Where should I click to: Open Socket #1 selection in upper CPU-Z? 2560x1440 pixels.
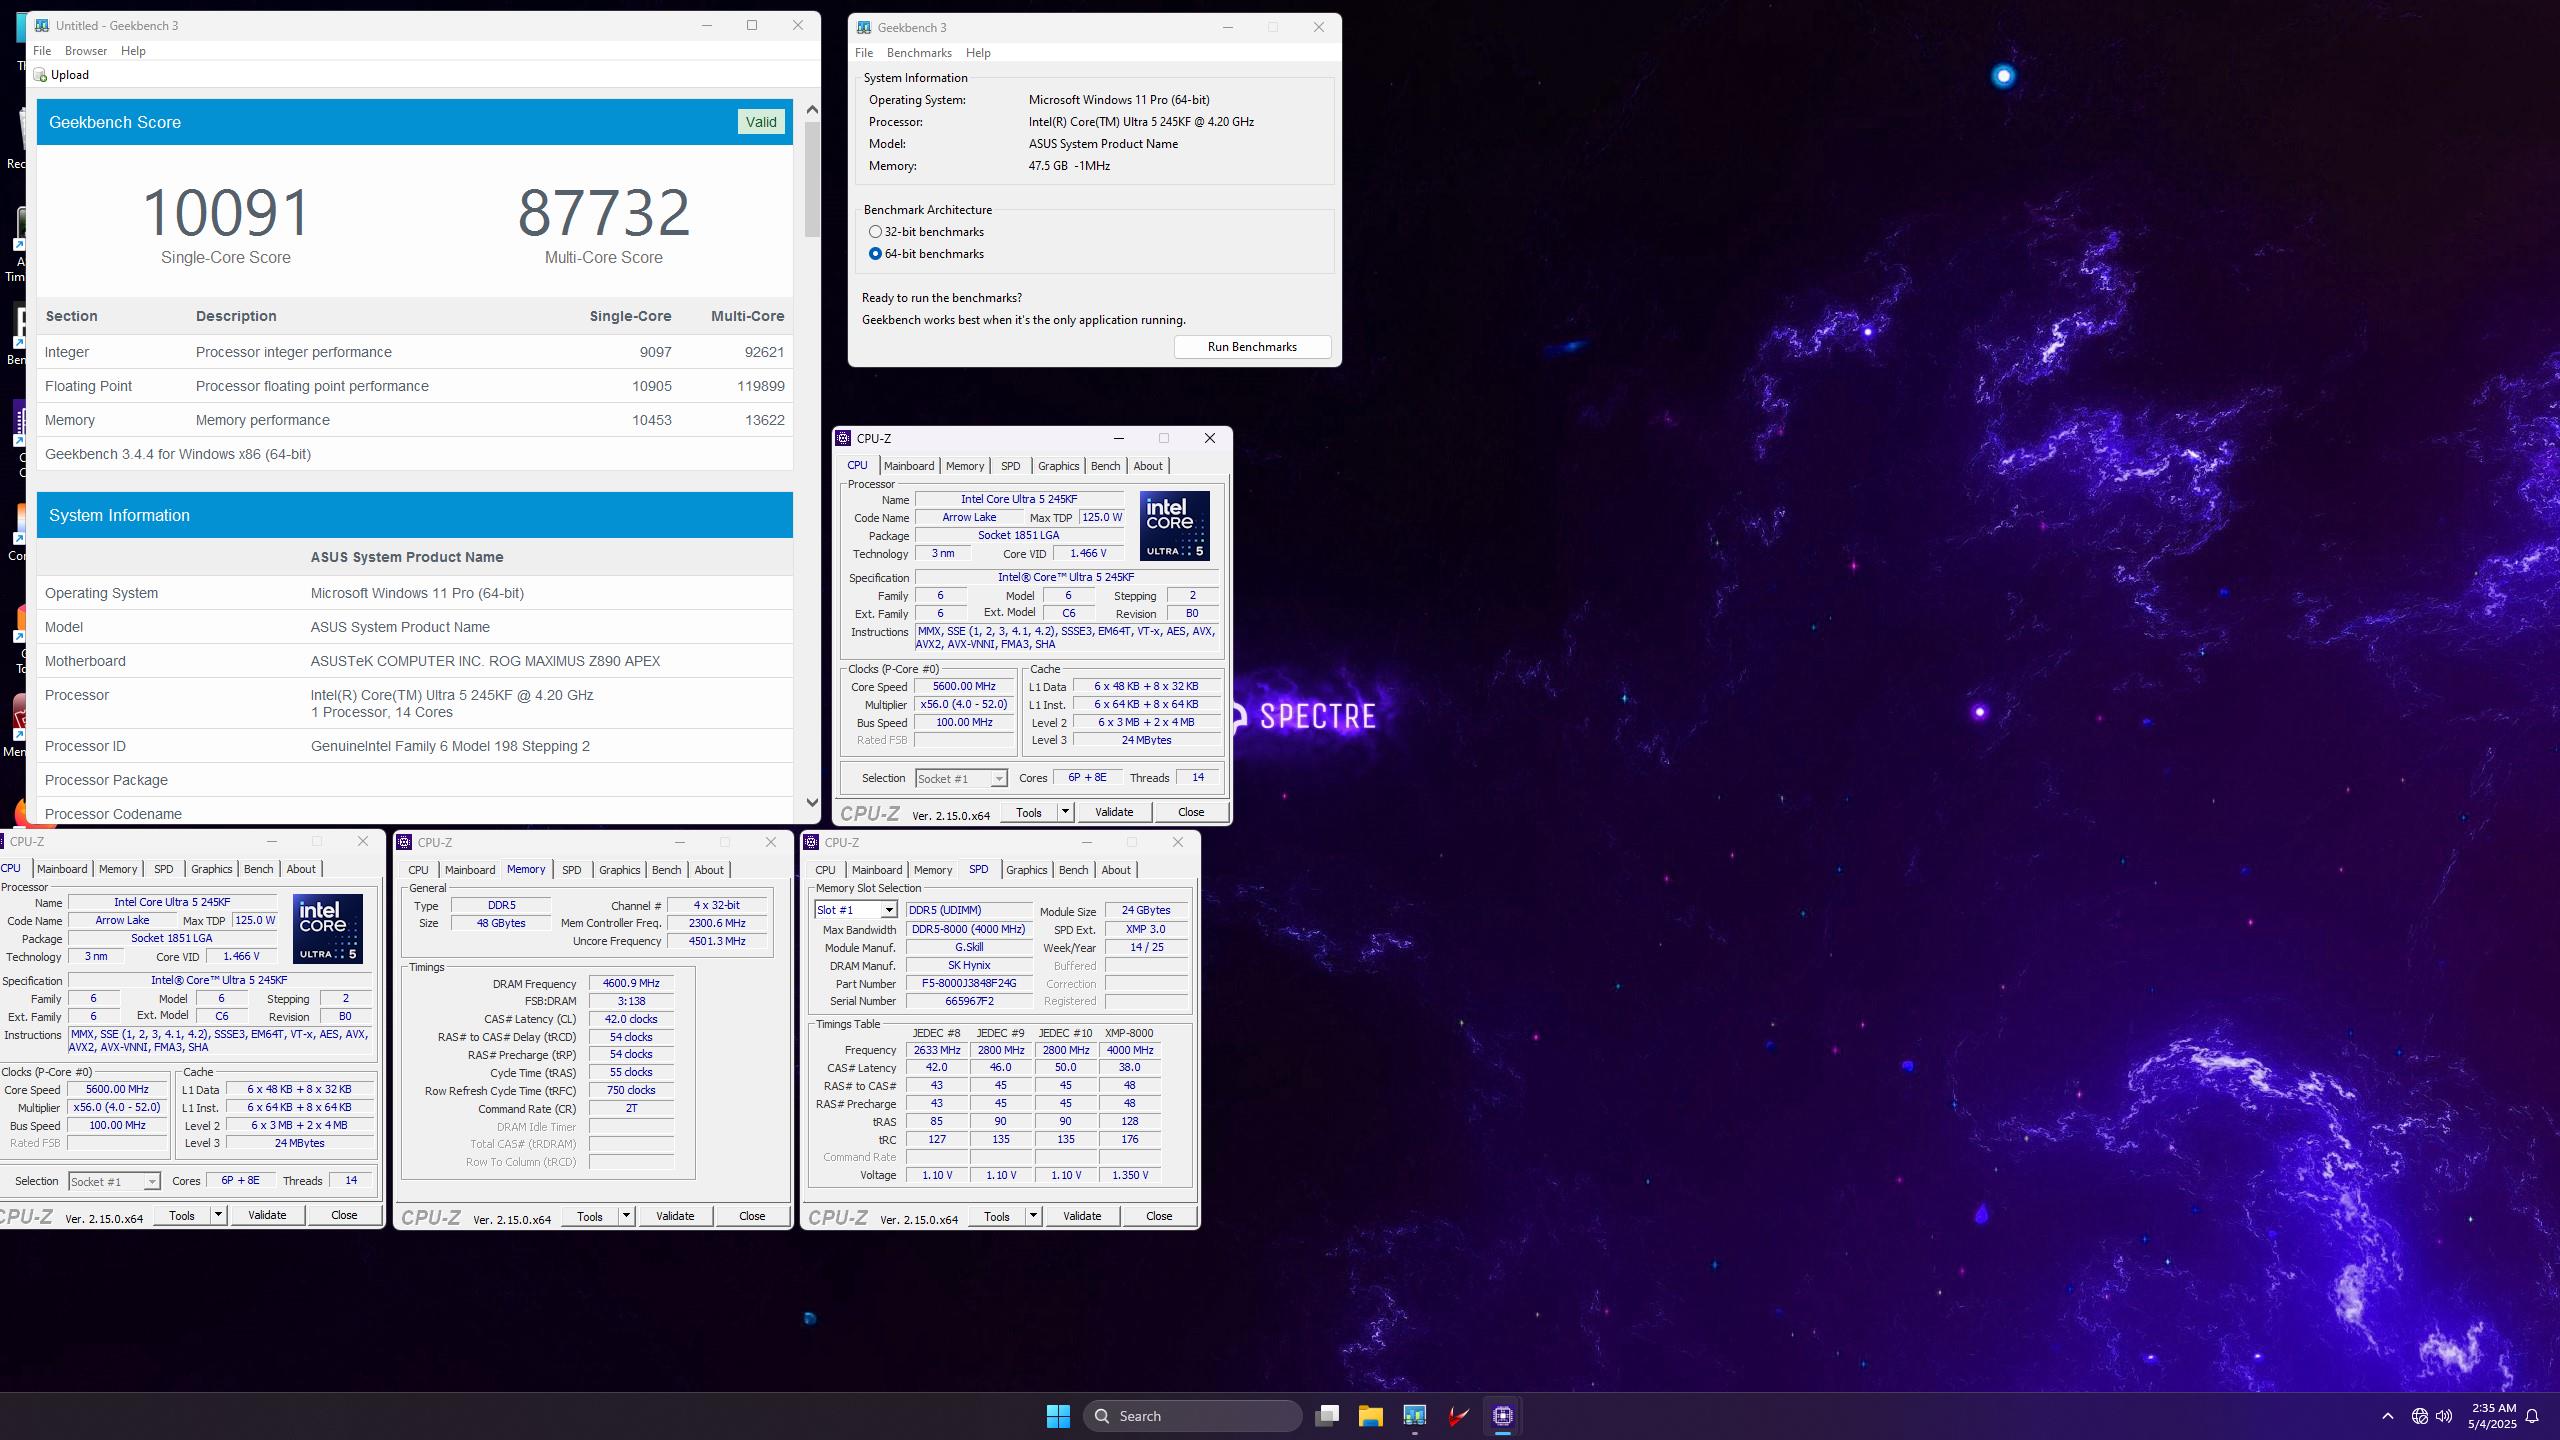click(x=961, y=778)
